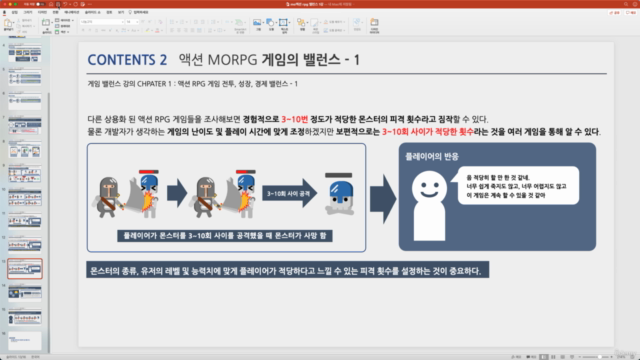
Task: Click the '몬스터의 종류, 유저의 레벨' summary bar
Action: [x=287, y=271]
